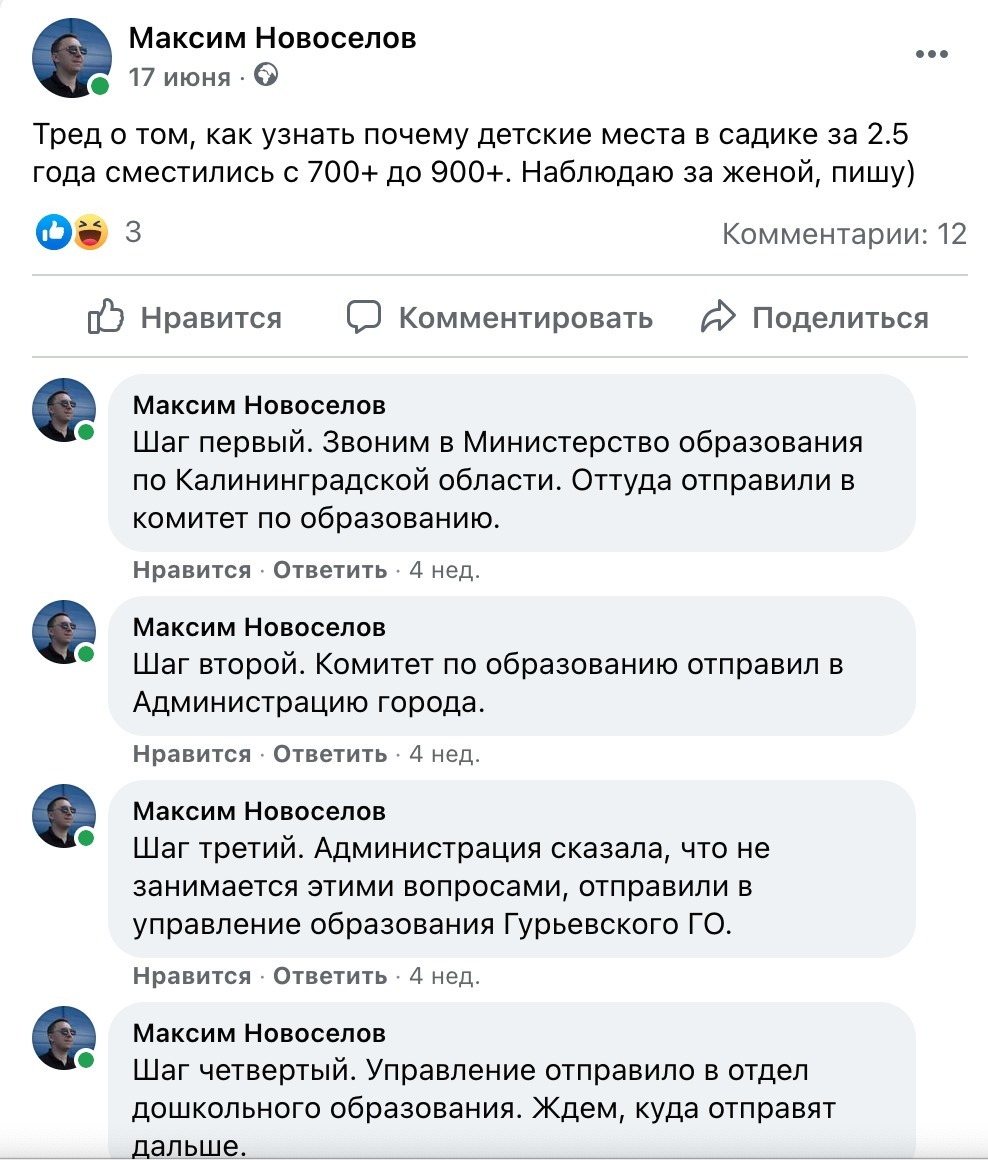This screenshot has width=988, height=1160.
Task: Open the 17 июня post date link
Action: click(x=180, y=77)
